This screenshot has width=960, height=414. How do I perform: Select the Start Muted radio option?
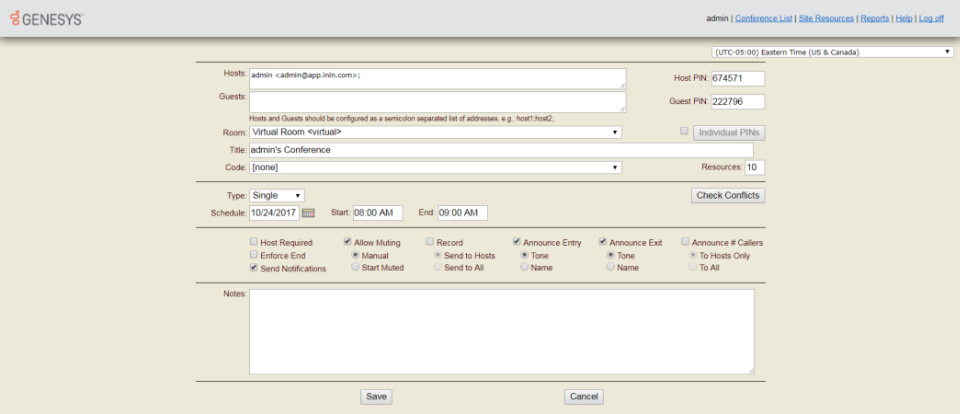click(356, 268)
